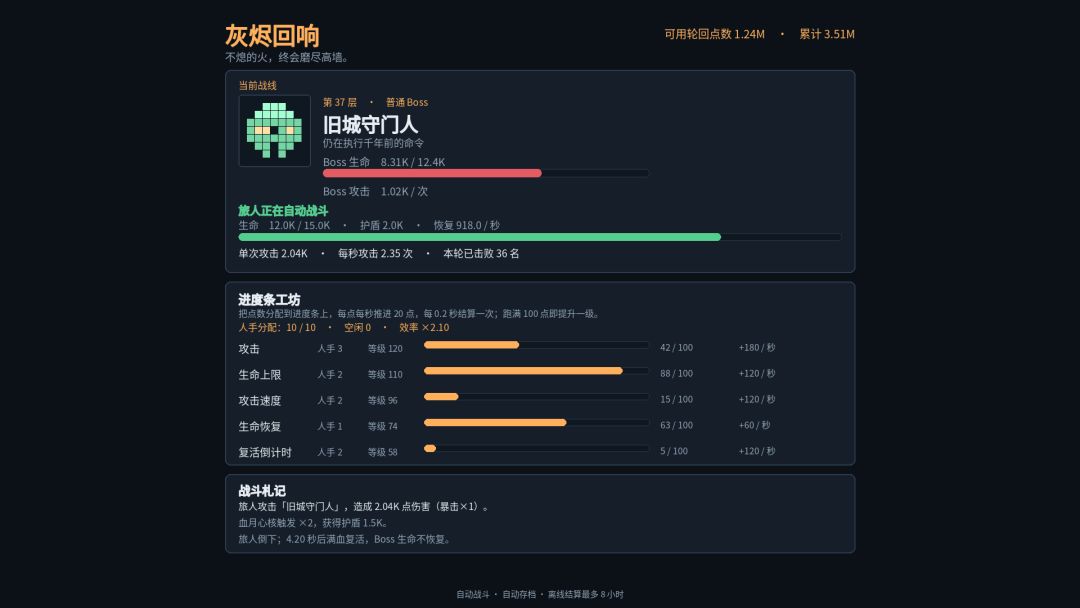Click 等级 96 level value
This screenshot has height=608, width=1080.
382,400
